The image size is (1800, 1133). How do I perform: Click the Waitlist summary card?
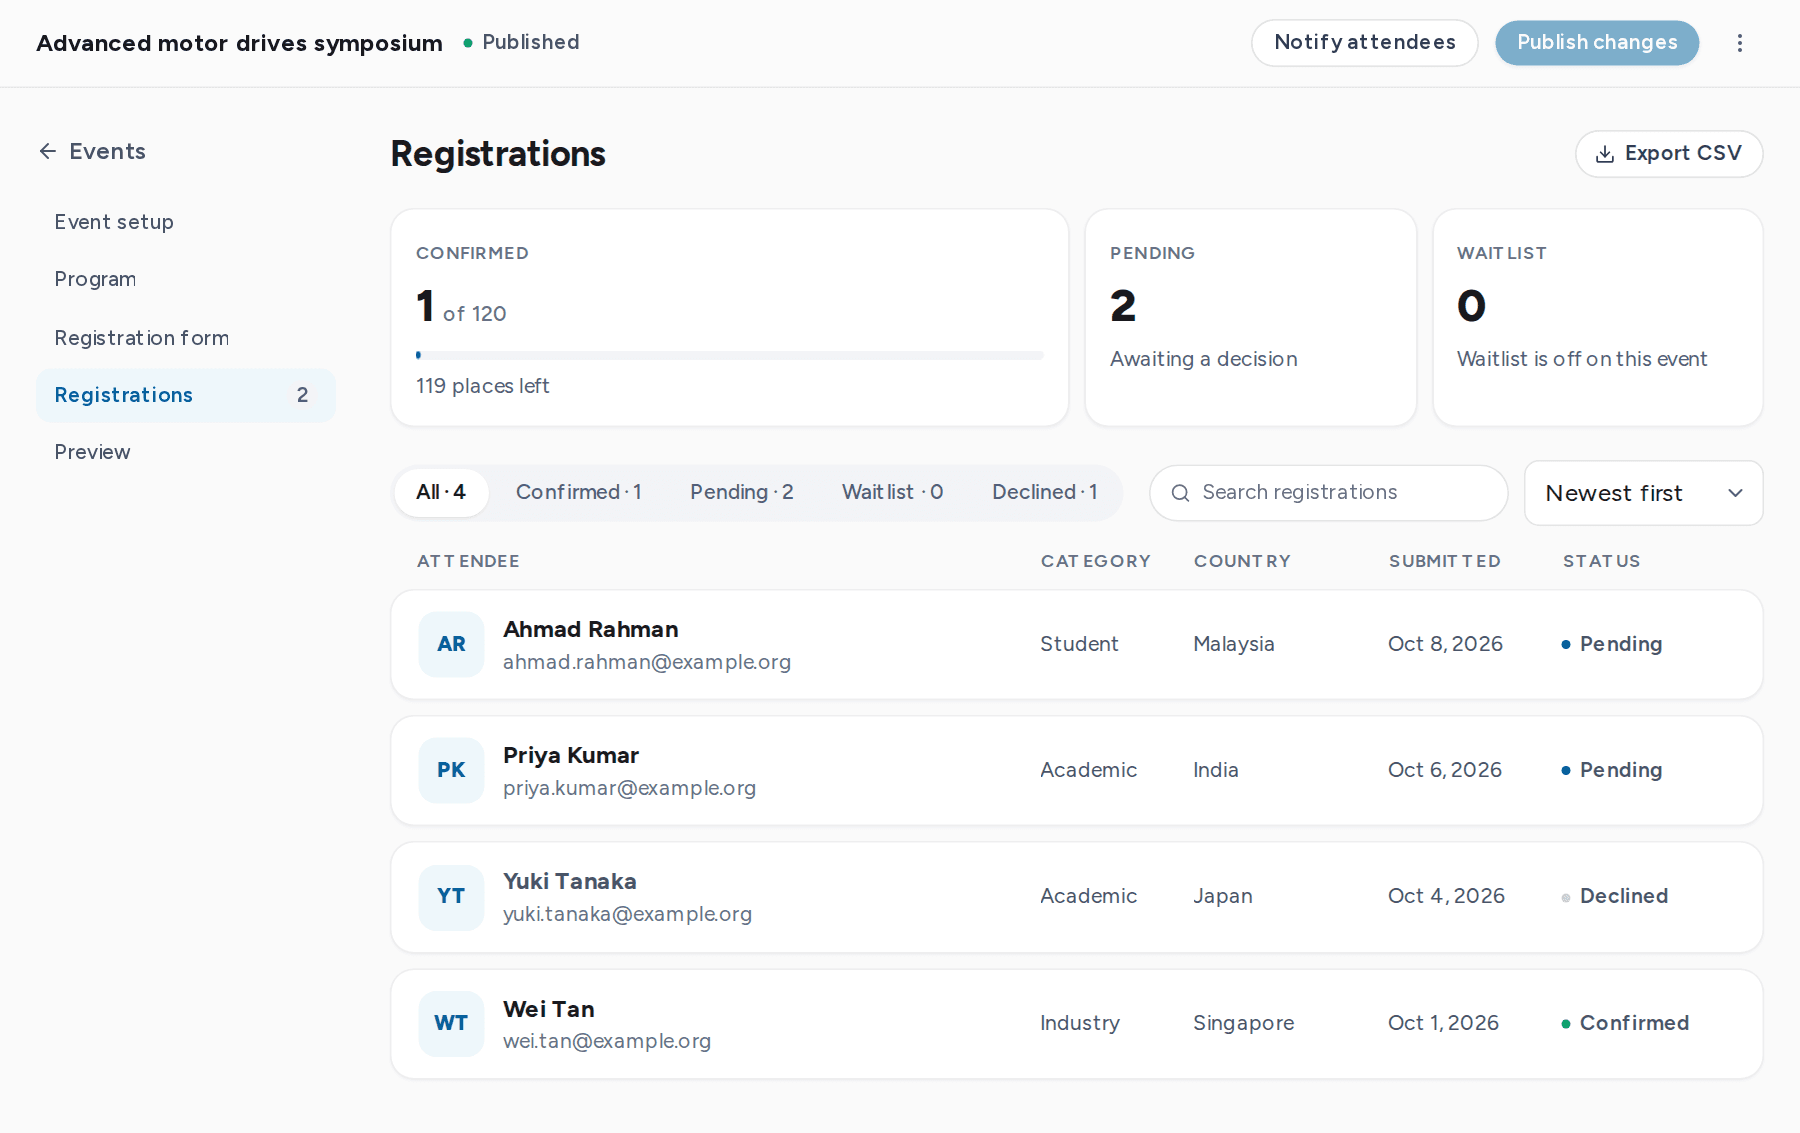point(1598,318)
